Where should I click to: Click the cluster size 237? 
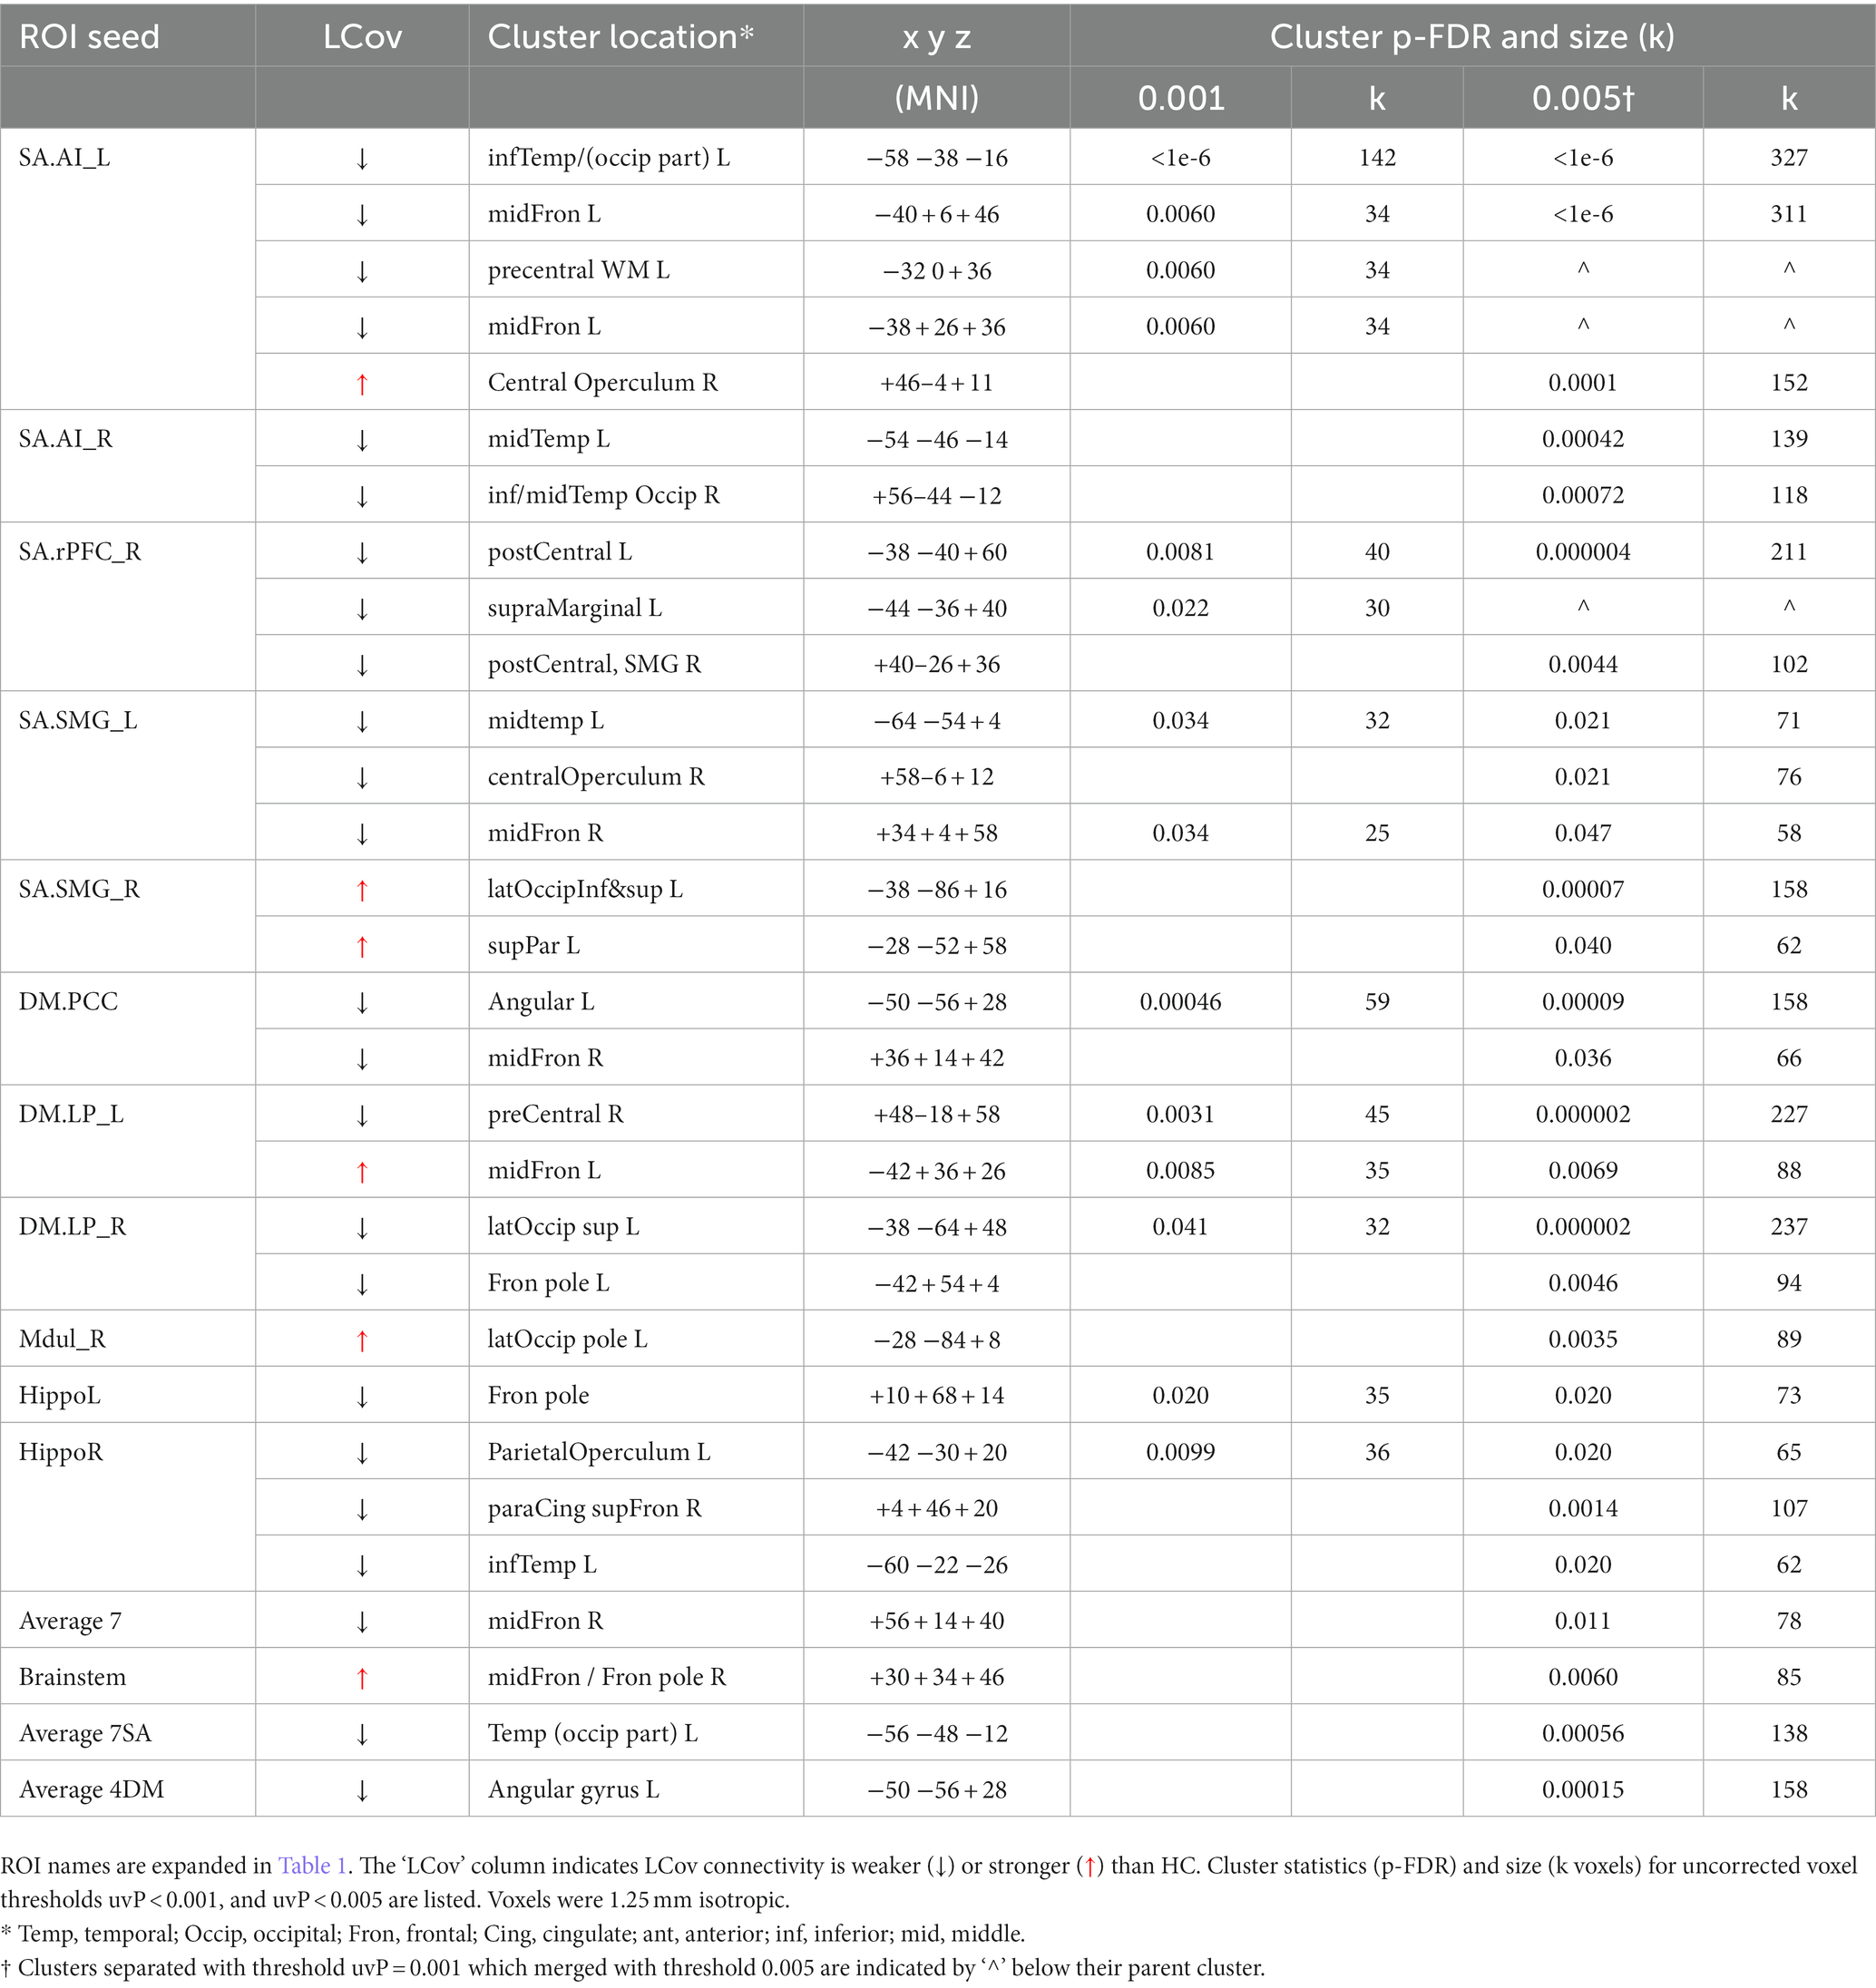click(1789, 1227)
